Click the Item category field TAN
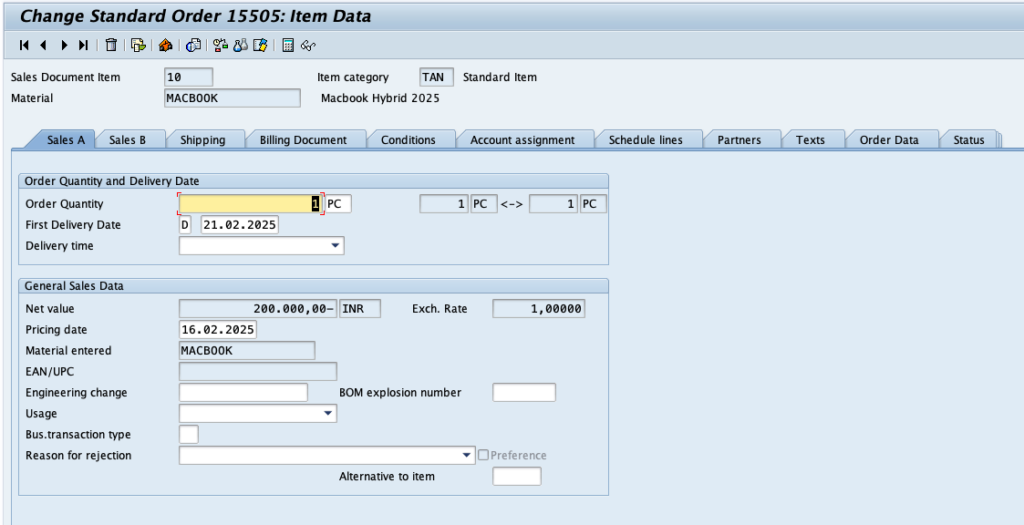The height and width of the screenshot is (525, 1024). click(x=436, y=76)
